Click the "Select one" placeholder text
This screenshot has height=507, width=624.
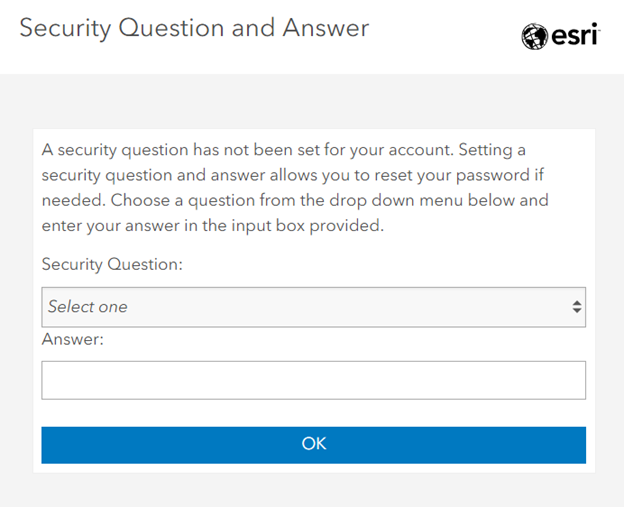pos(88,307)
